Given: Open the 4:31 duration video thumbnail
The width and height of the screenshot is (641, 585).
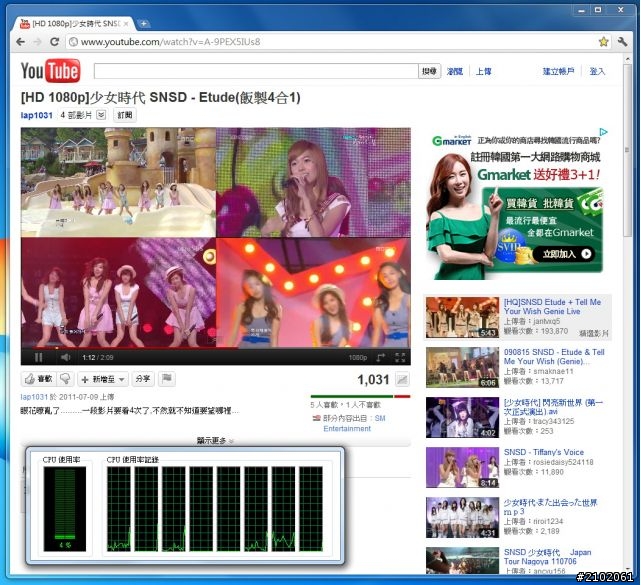Looking at the screenshot, I should 462,517.
